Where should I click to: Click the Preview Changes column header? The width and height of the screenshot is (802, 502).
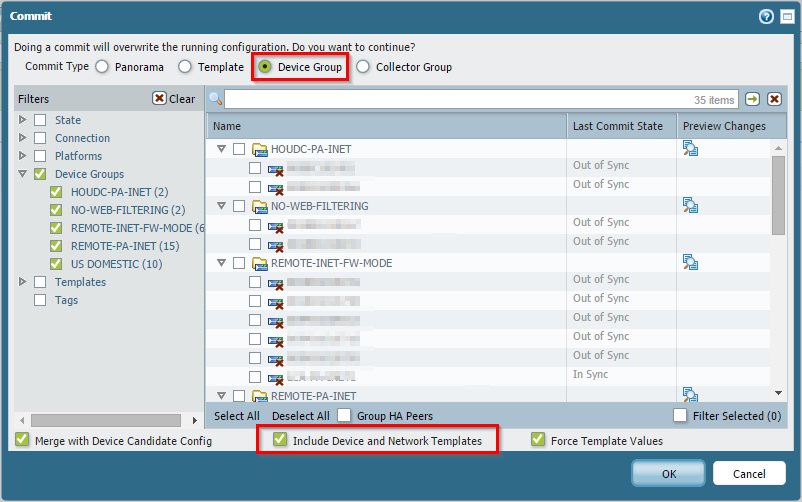tap(731, 126)
